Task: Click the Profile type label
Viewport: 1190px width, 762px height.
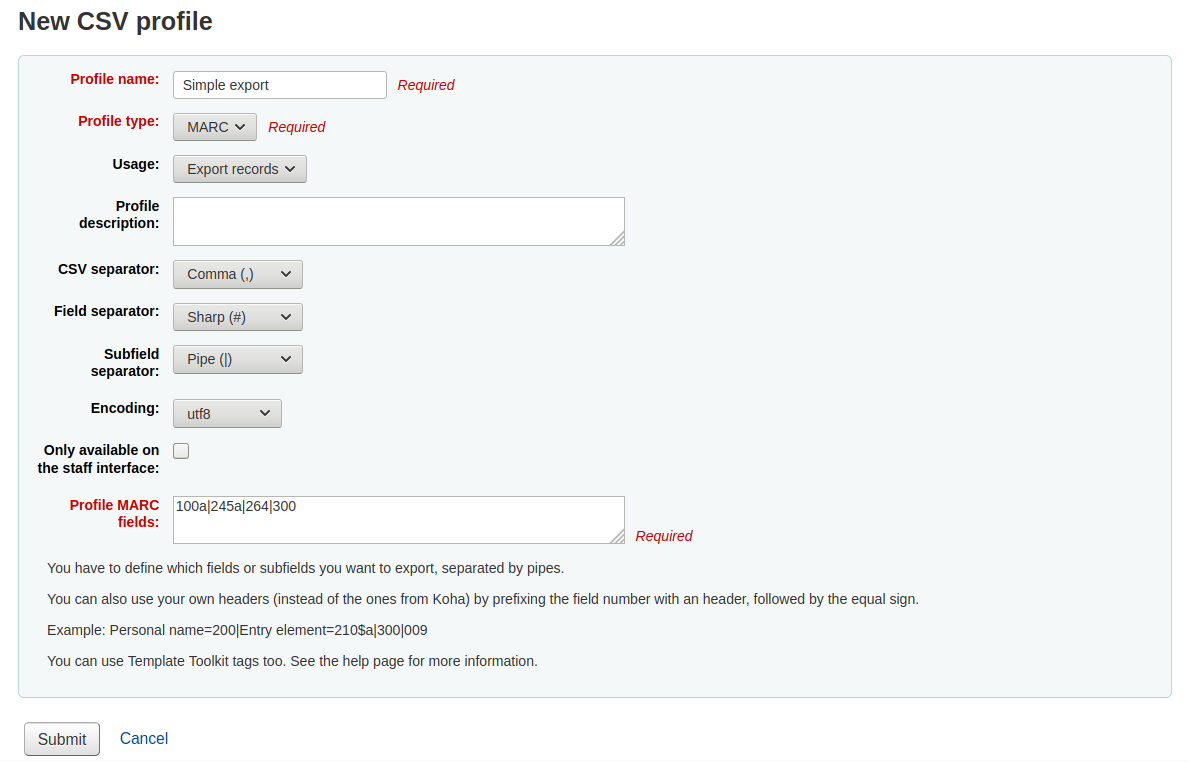Action: coord(118,121)
